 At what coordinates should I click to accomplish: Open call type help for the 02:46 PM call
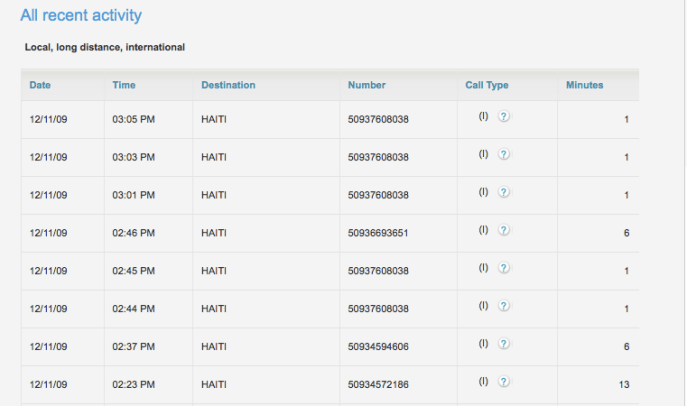[504, 230]
